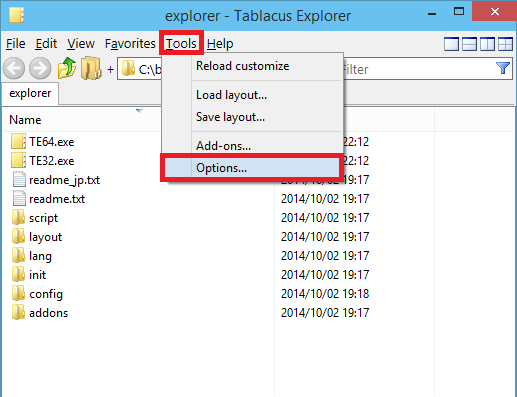Click the Tablacus title bar app icon
The image size is (517, 397).
[x=16, y=15]
